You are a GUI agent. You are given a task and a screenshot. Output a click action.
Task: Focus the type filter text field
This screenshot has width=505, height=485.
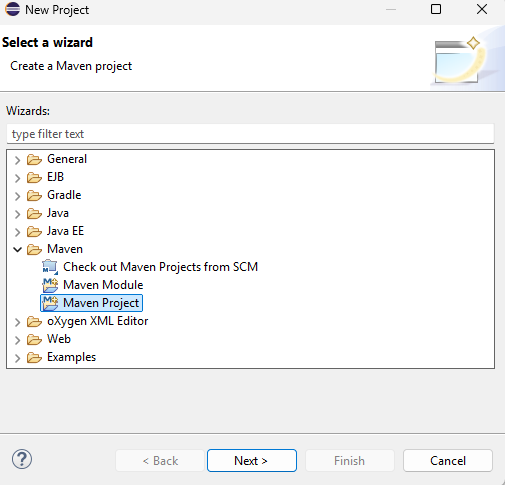click(x=250, y=134)
